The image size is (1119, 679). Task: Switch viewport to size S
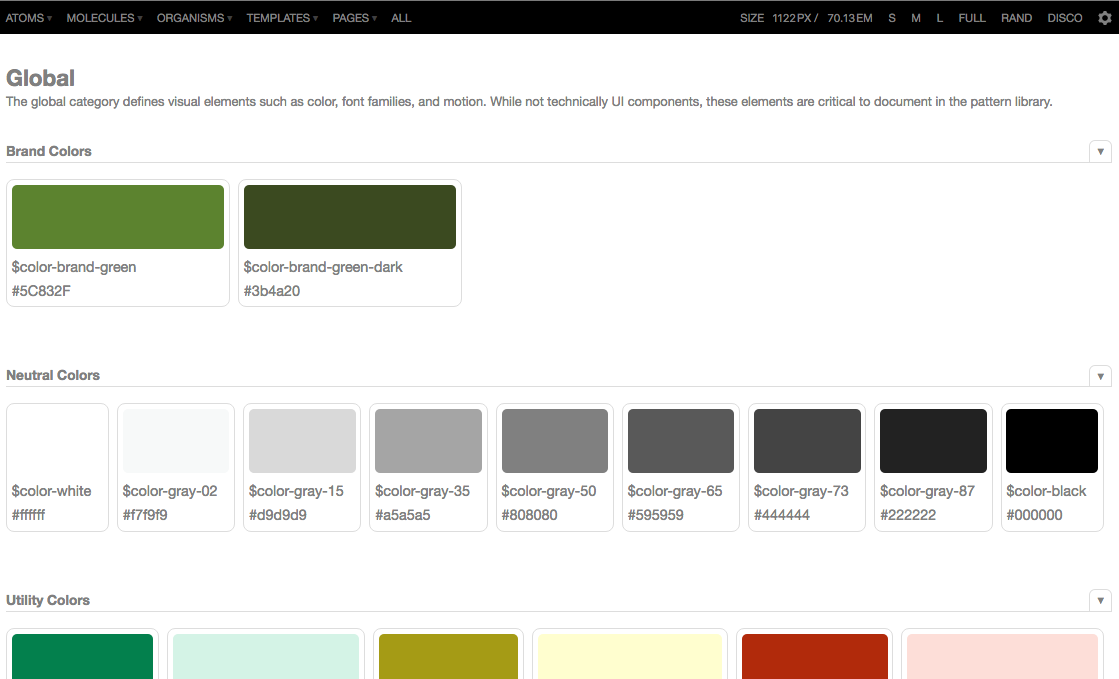pyautogui.click(x=891, y=18)
